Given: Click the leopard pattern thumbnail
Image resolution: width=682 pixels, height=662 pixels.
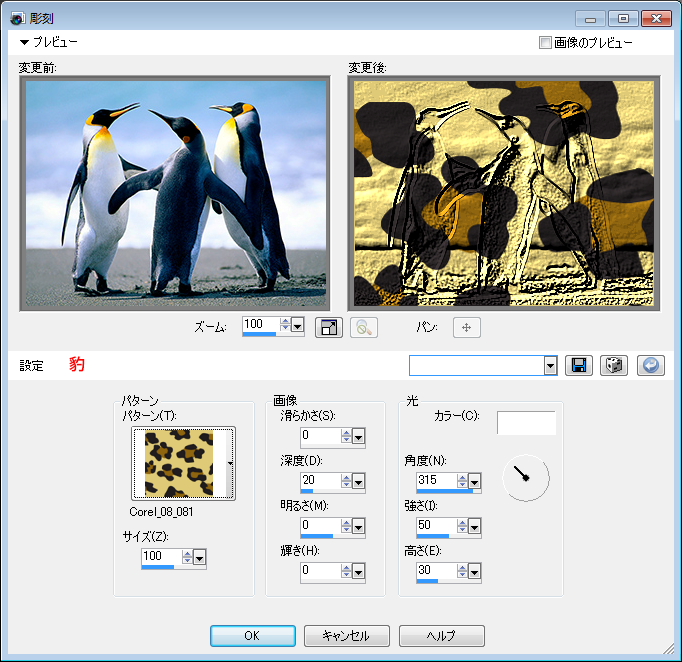Looking at the screenshot, I should [x=179, y=463].
